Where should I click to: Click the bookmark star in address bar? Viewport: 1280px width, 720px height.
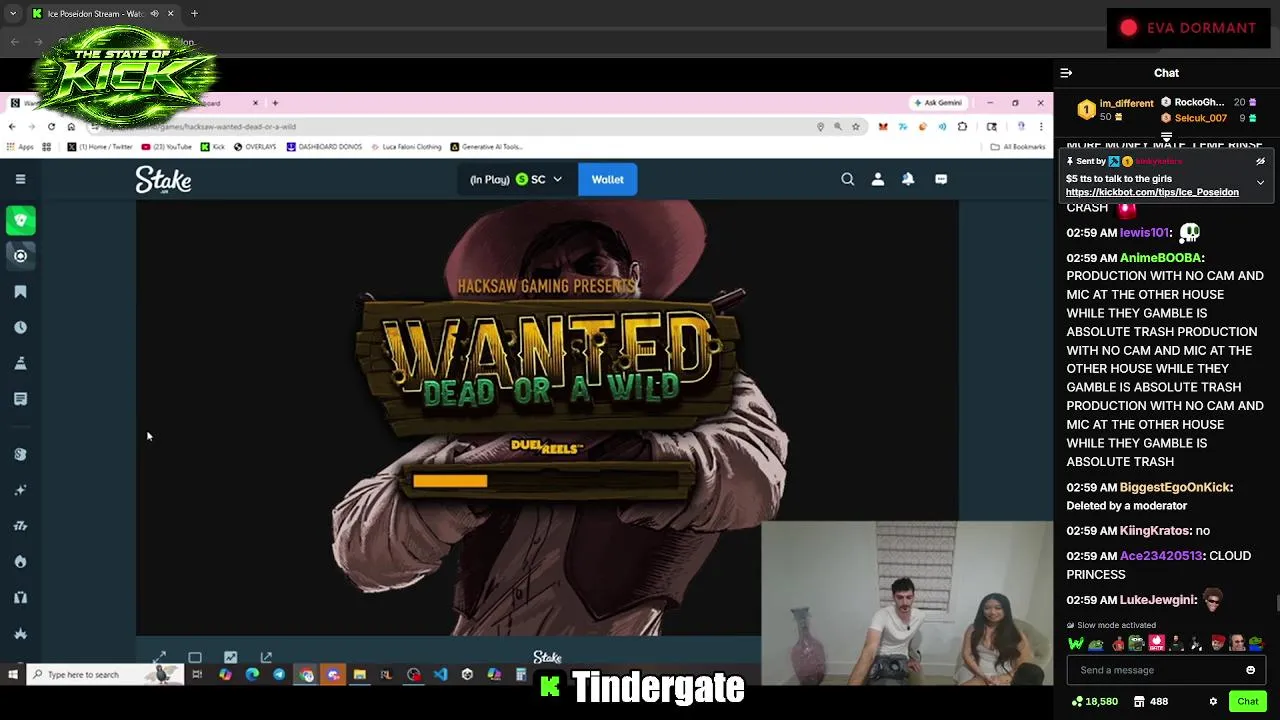pyautogui.click(x=855, y=127)
